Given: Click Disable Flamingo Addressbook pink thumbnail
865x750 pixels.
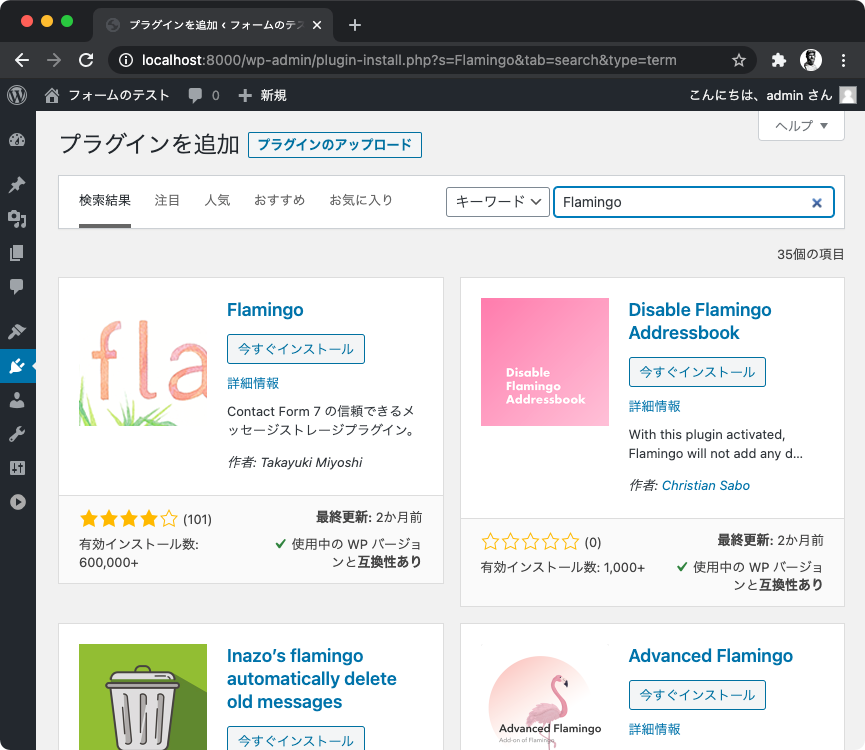Looking at the screenshot, I should click(544, 362).
